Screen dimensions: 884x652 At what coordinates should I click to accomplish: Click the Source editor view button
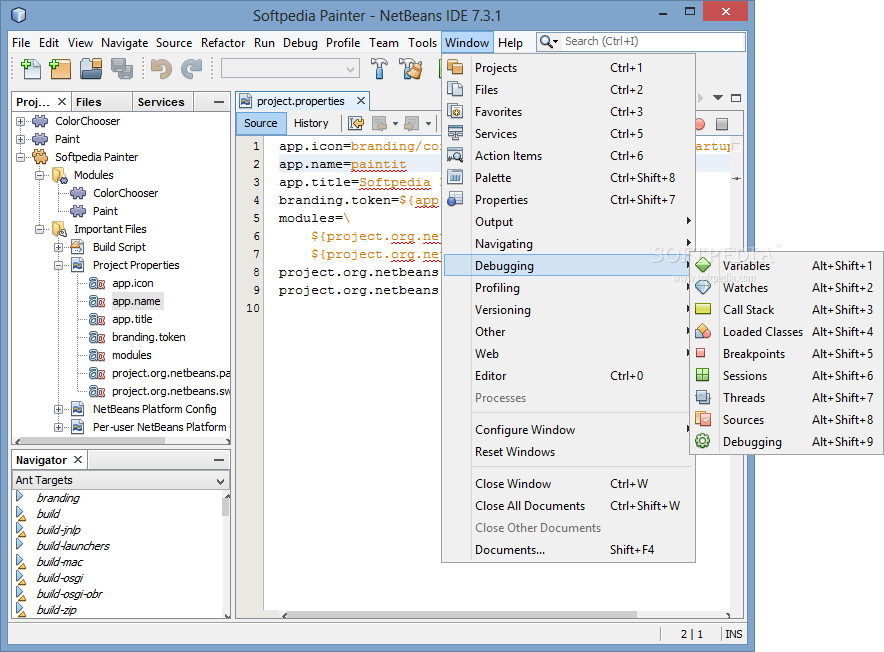click(x=260, y=123)
